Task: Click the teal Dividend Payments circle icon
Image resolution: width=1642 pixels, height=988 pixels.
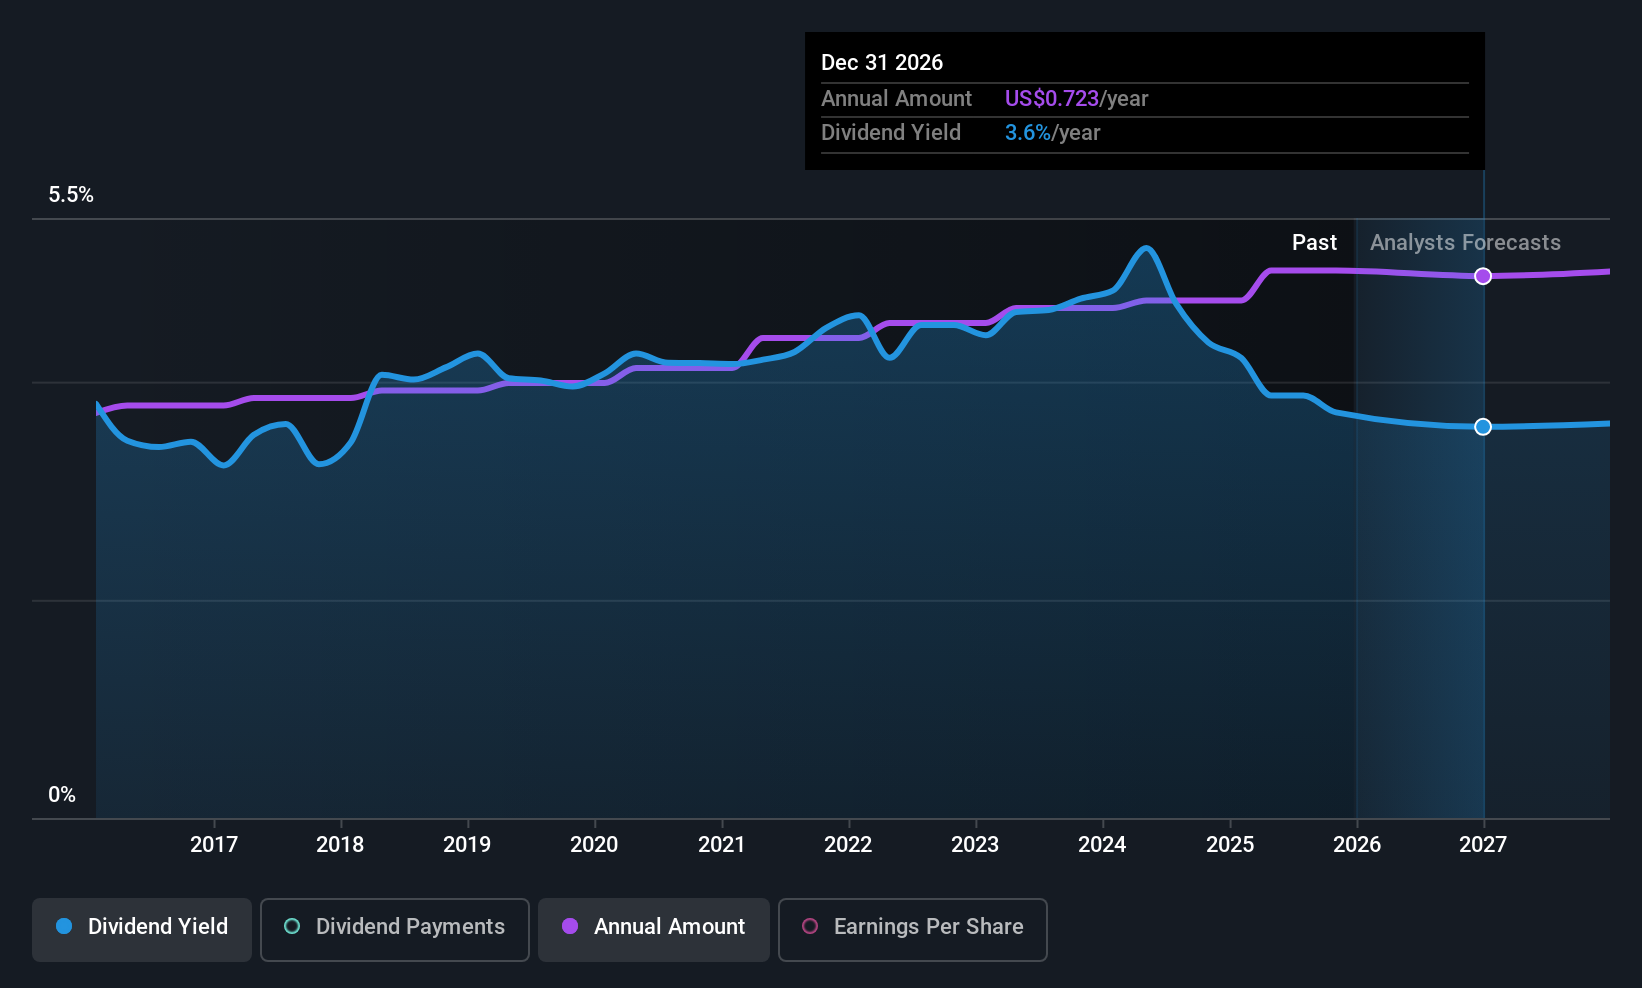Action: pyautogui.click(x=291, y=927)
